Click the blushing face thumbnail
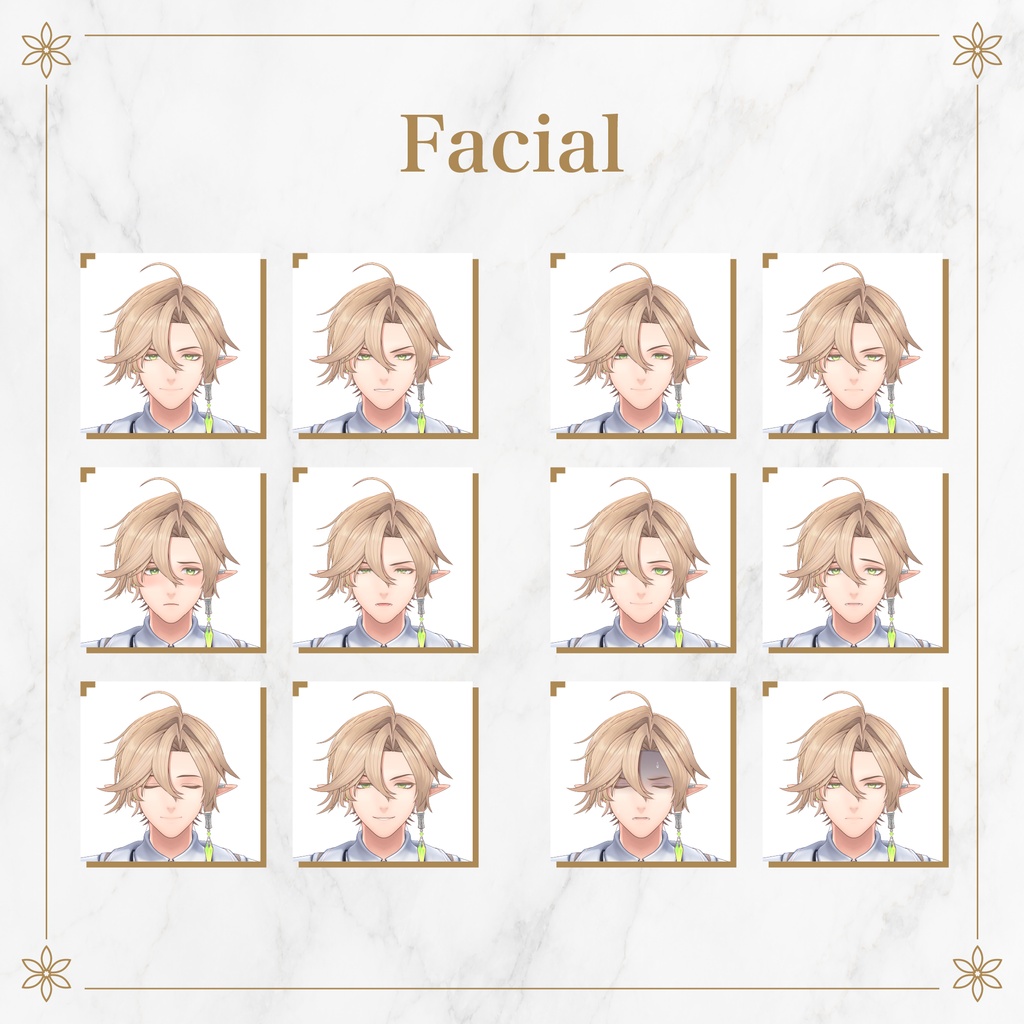The width and height of the screenshot is (1024, 1024). pos(173,560)
